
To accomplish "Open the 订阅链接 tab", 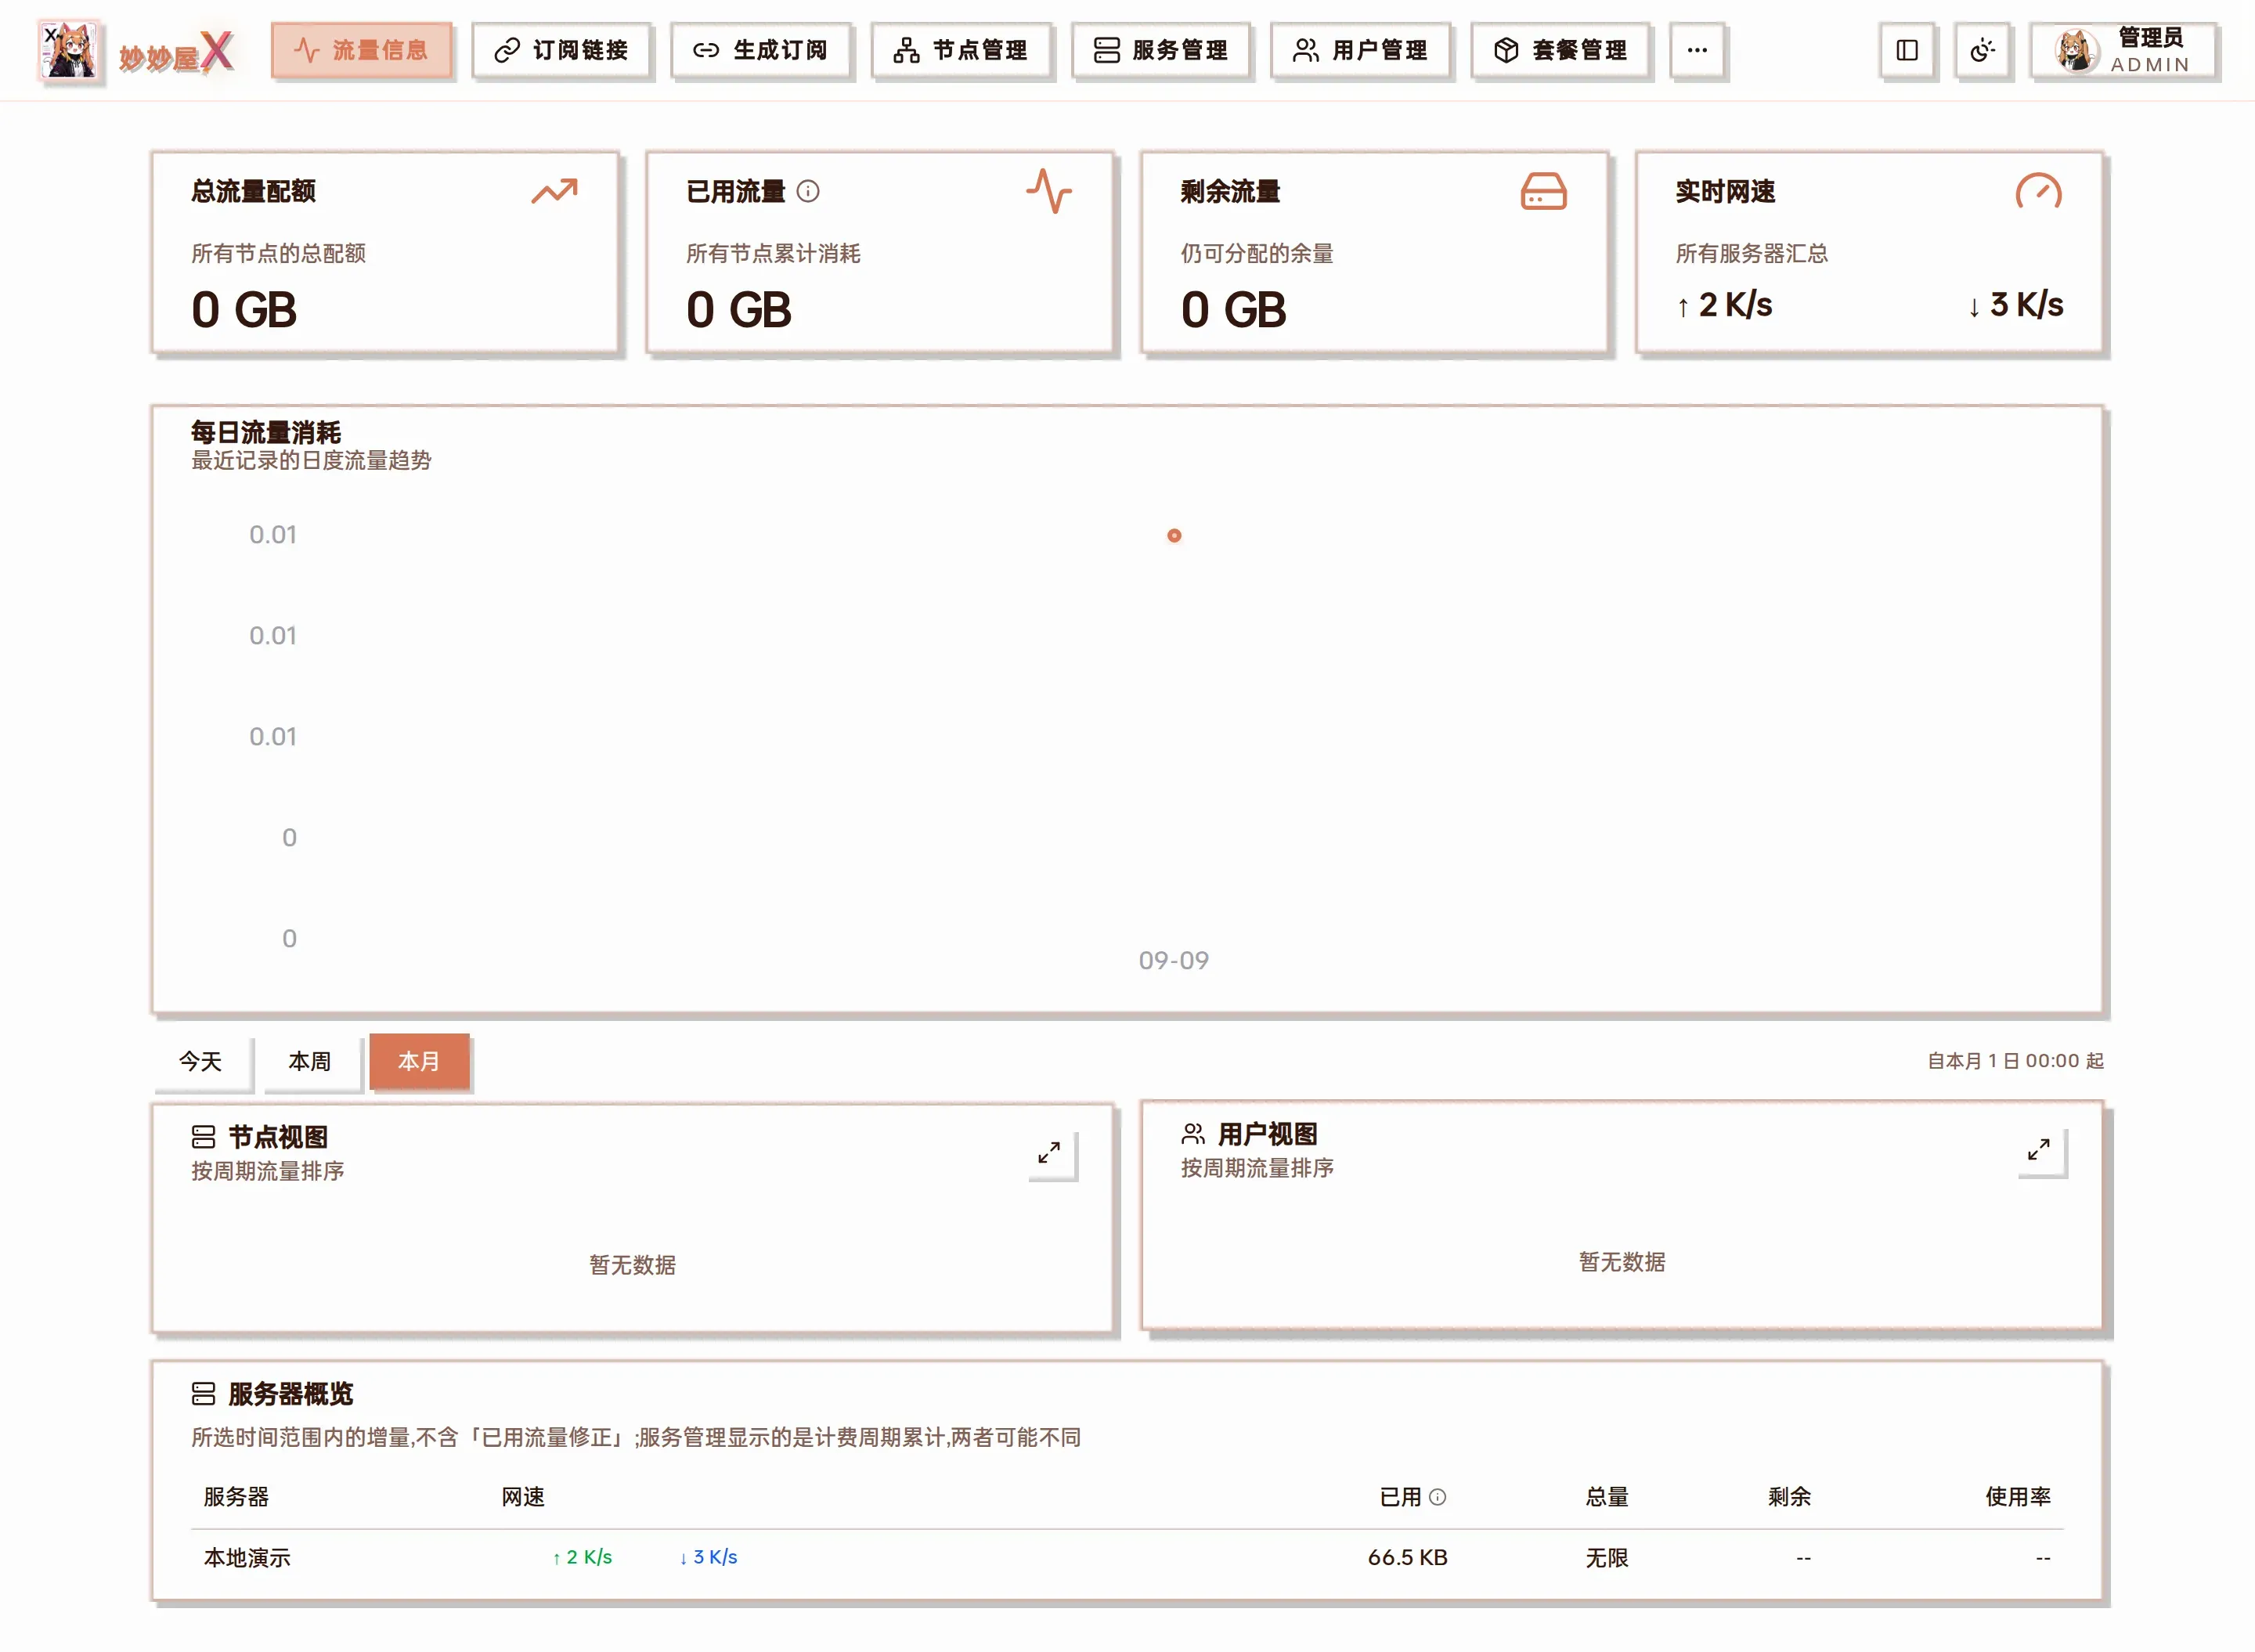I will coord(561,50).
